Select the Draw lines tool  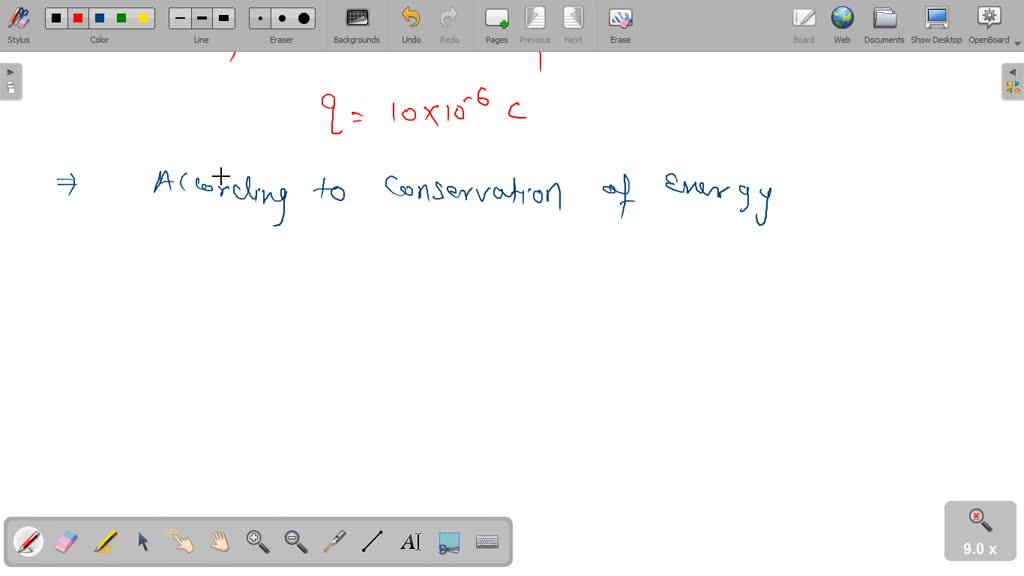(x=371, y=541)
